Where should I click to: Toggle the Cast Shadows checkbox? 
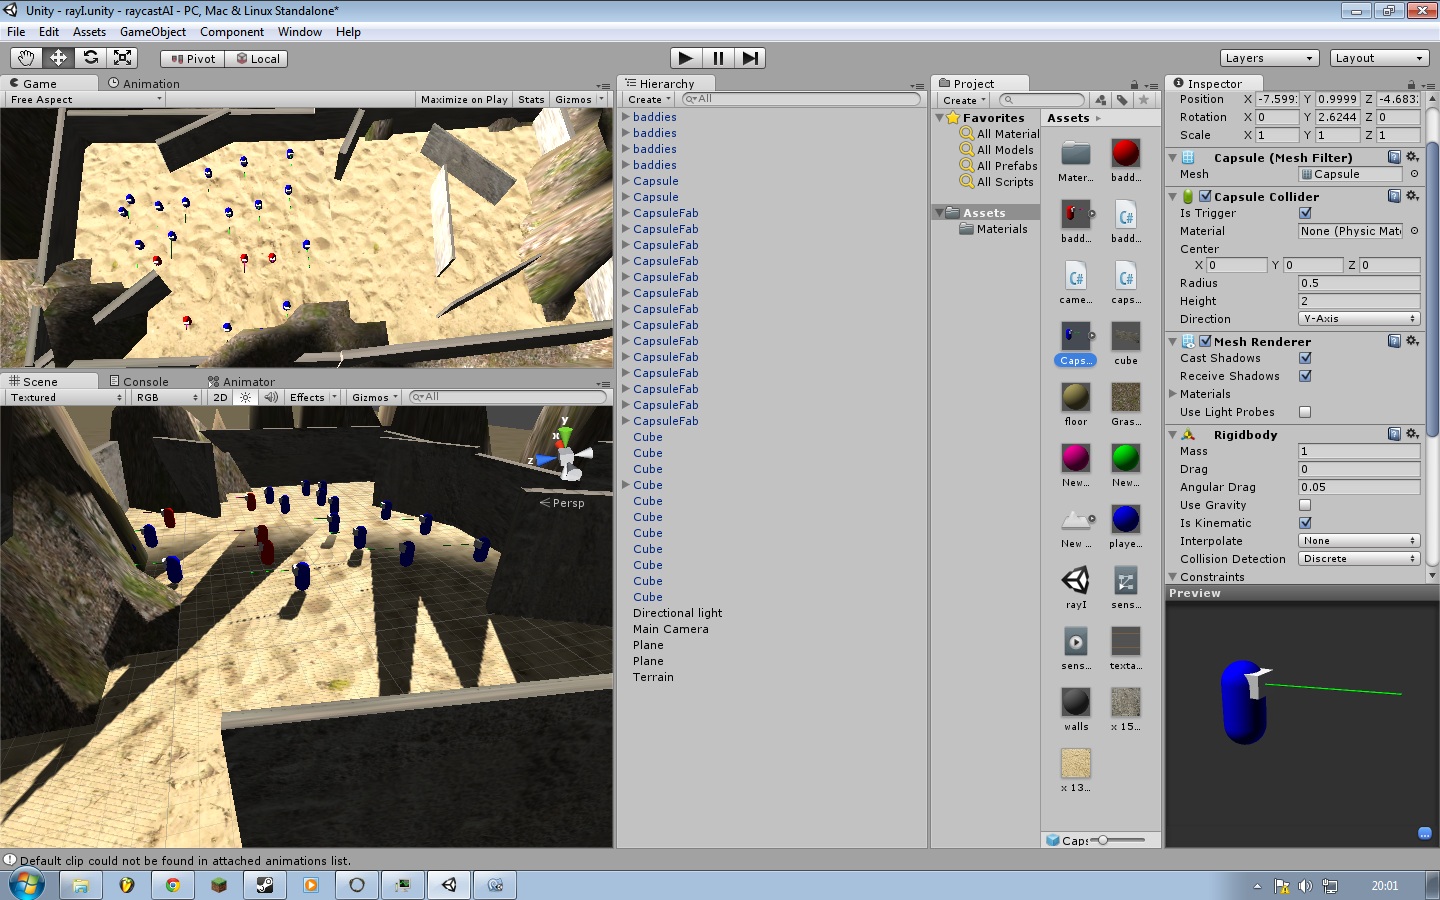[1305, 358]
